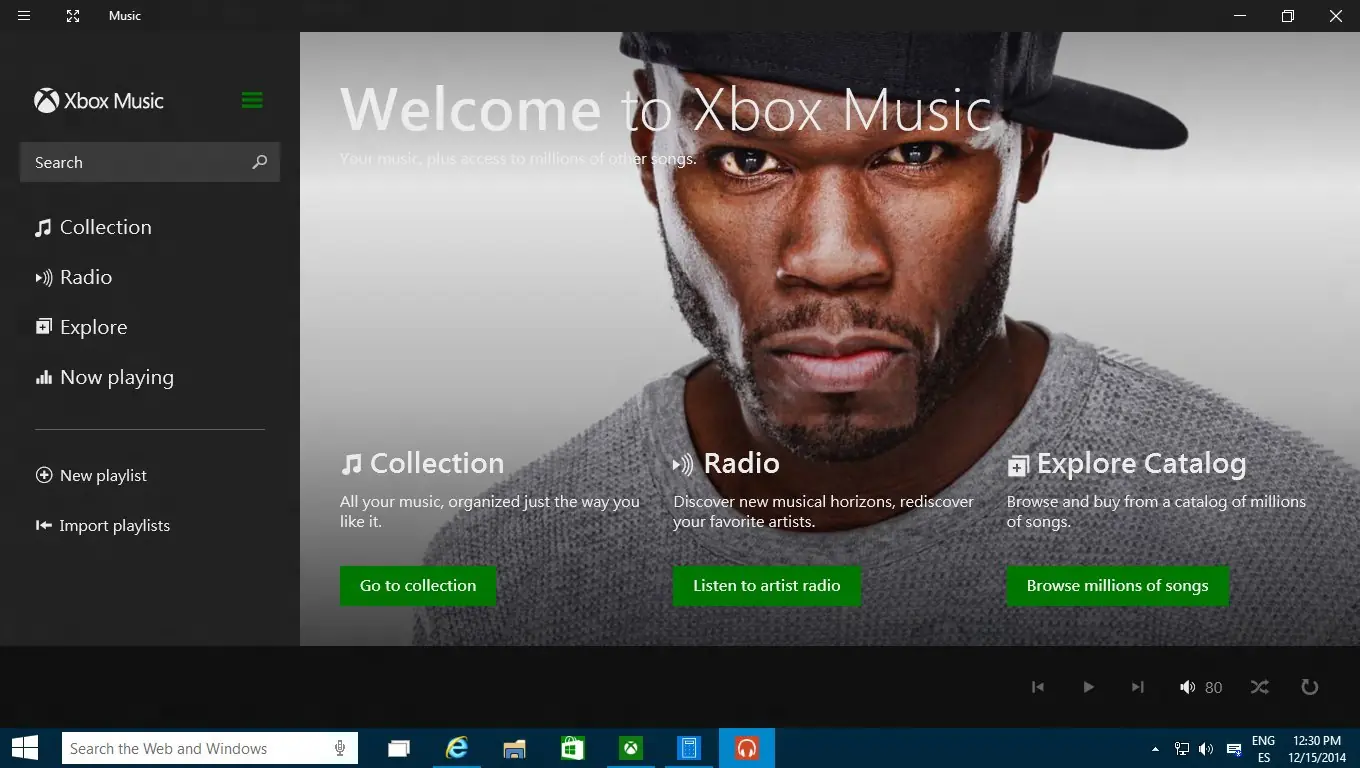
Task: Click inside the Search box
Action: pyautogui.click(x=130, y=162)
